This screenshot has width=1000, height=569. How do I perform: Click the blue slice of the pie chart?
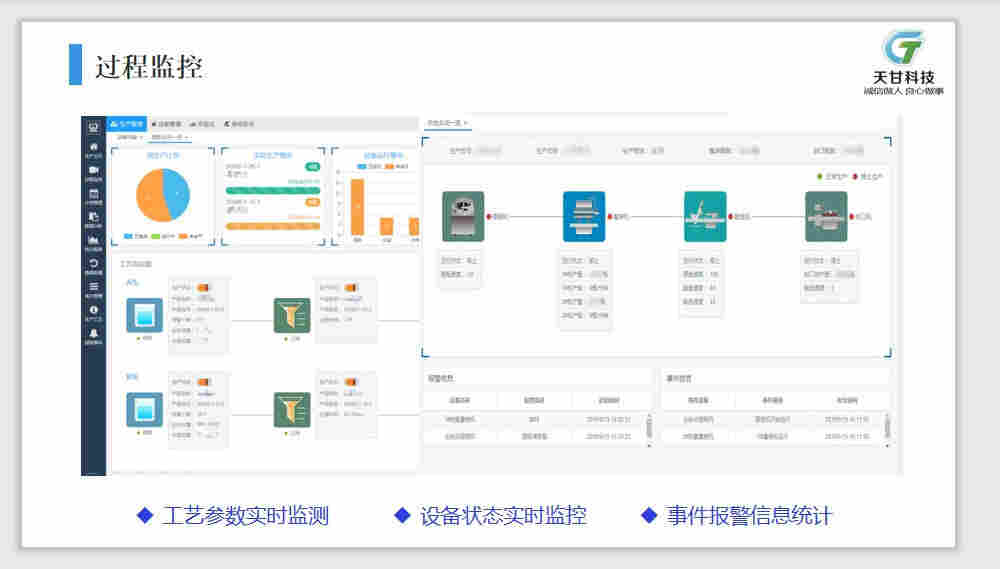pos(176,192)
